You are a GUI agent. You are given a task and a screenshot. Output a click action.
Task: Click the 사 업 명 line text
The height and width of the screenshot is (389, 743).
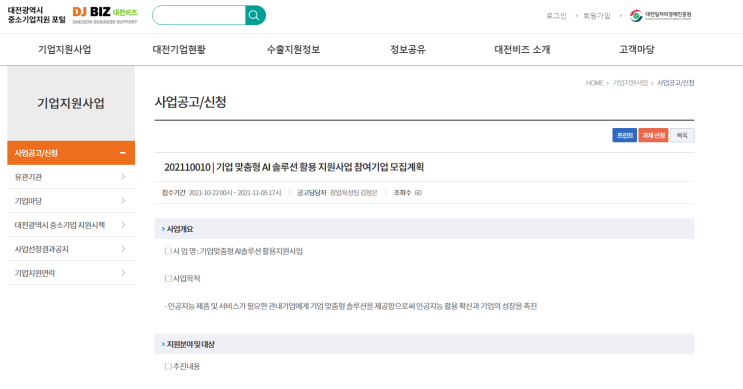tap(234, 251)
